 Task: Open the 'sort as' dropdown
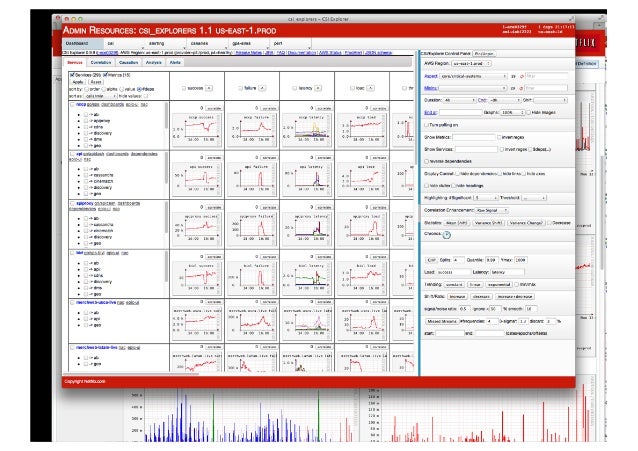click(x=101, y=96)
